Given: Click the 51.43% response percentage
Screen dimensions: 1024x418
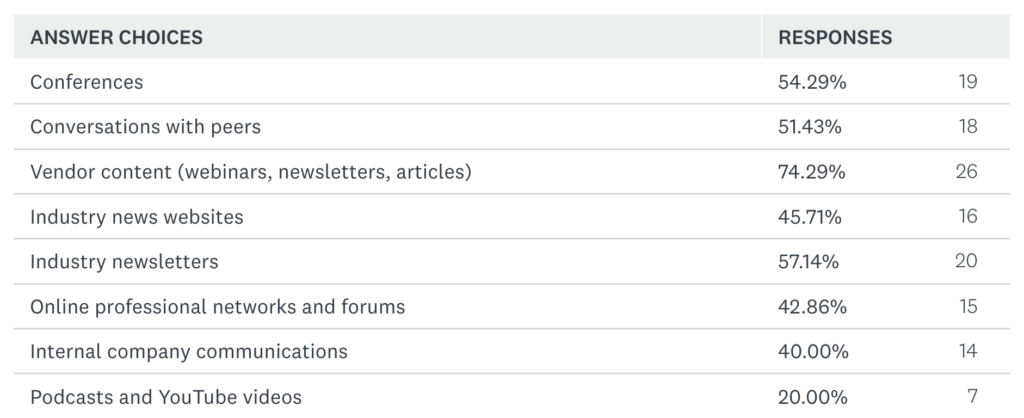Looking at the screenshot, I should 810,127.
